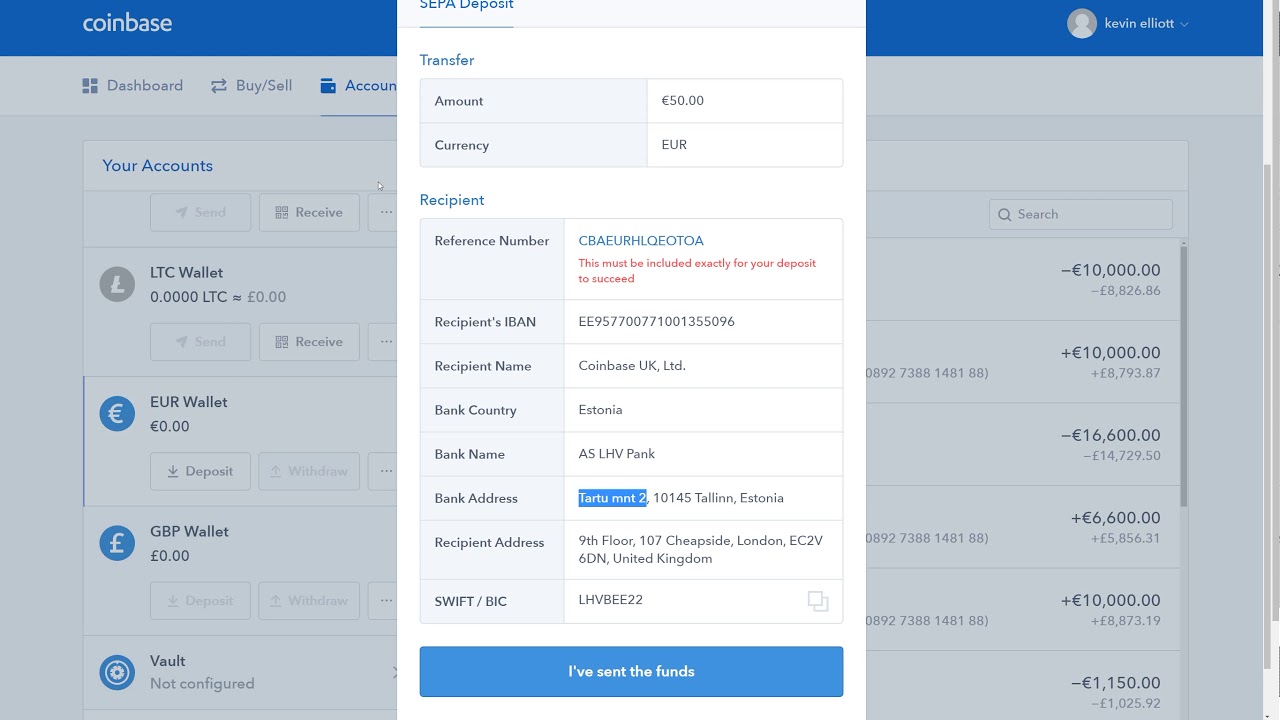Click the GBP Wallet pound icon

tap(117, 543)
